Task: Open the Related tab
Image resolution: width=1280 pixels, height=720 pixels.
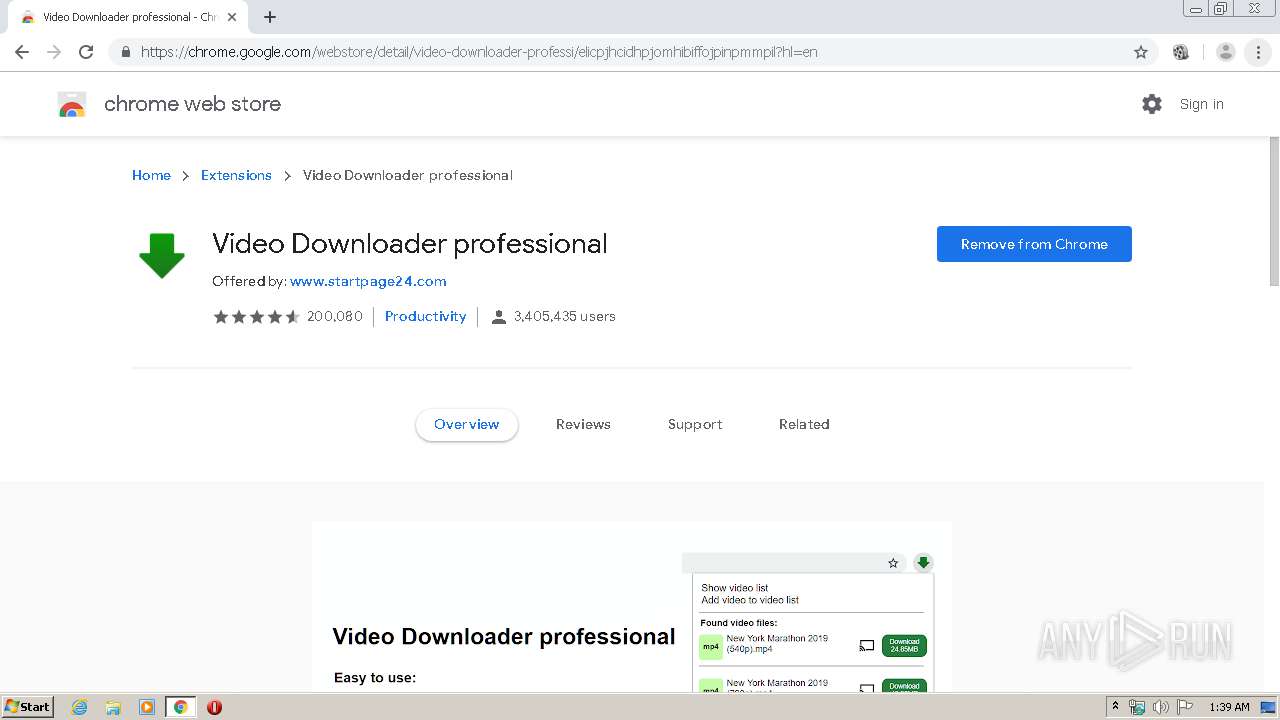Action: [804, 424]
